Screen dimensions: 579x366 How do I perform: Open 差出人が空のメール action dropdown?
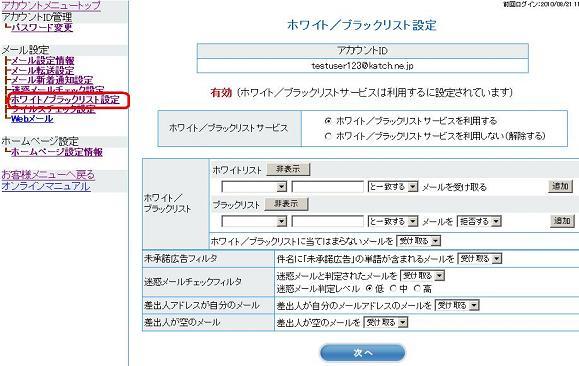click(386, 322)
